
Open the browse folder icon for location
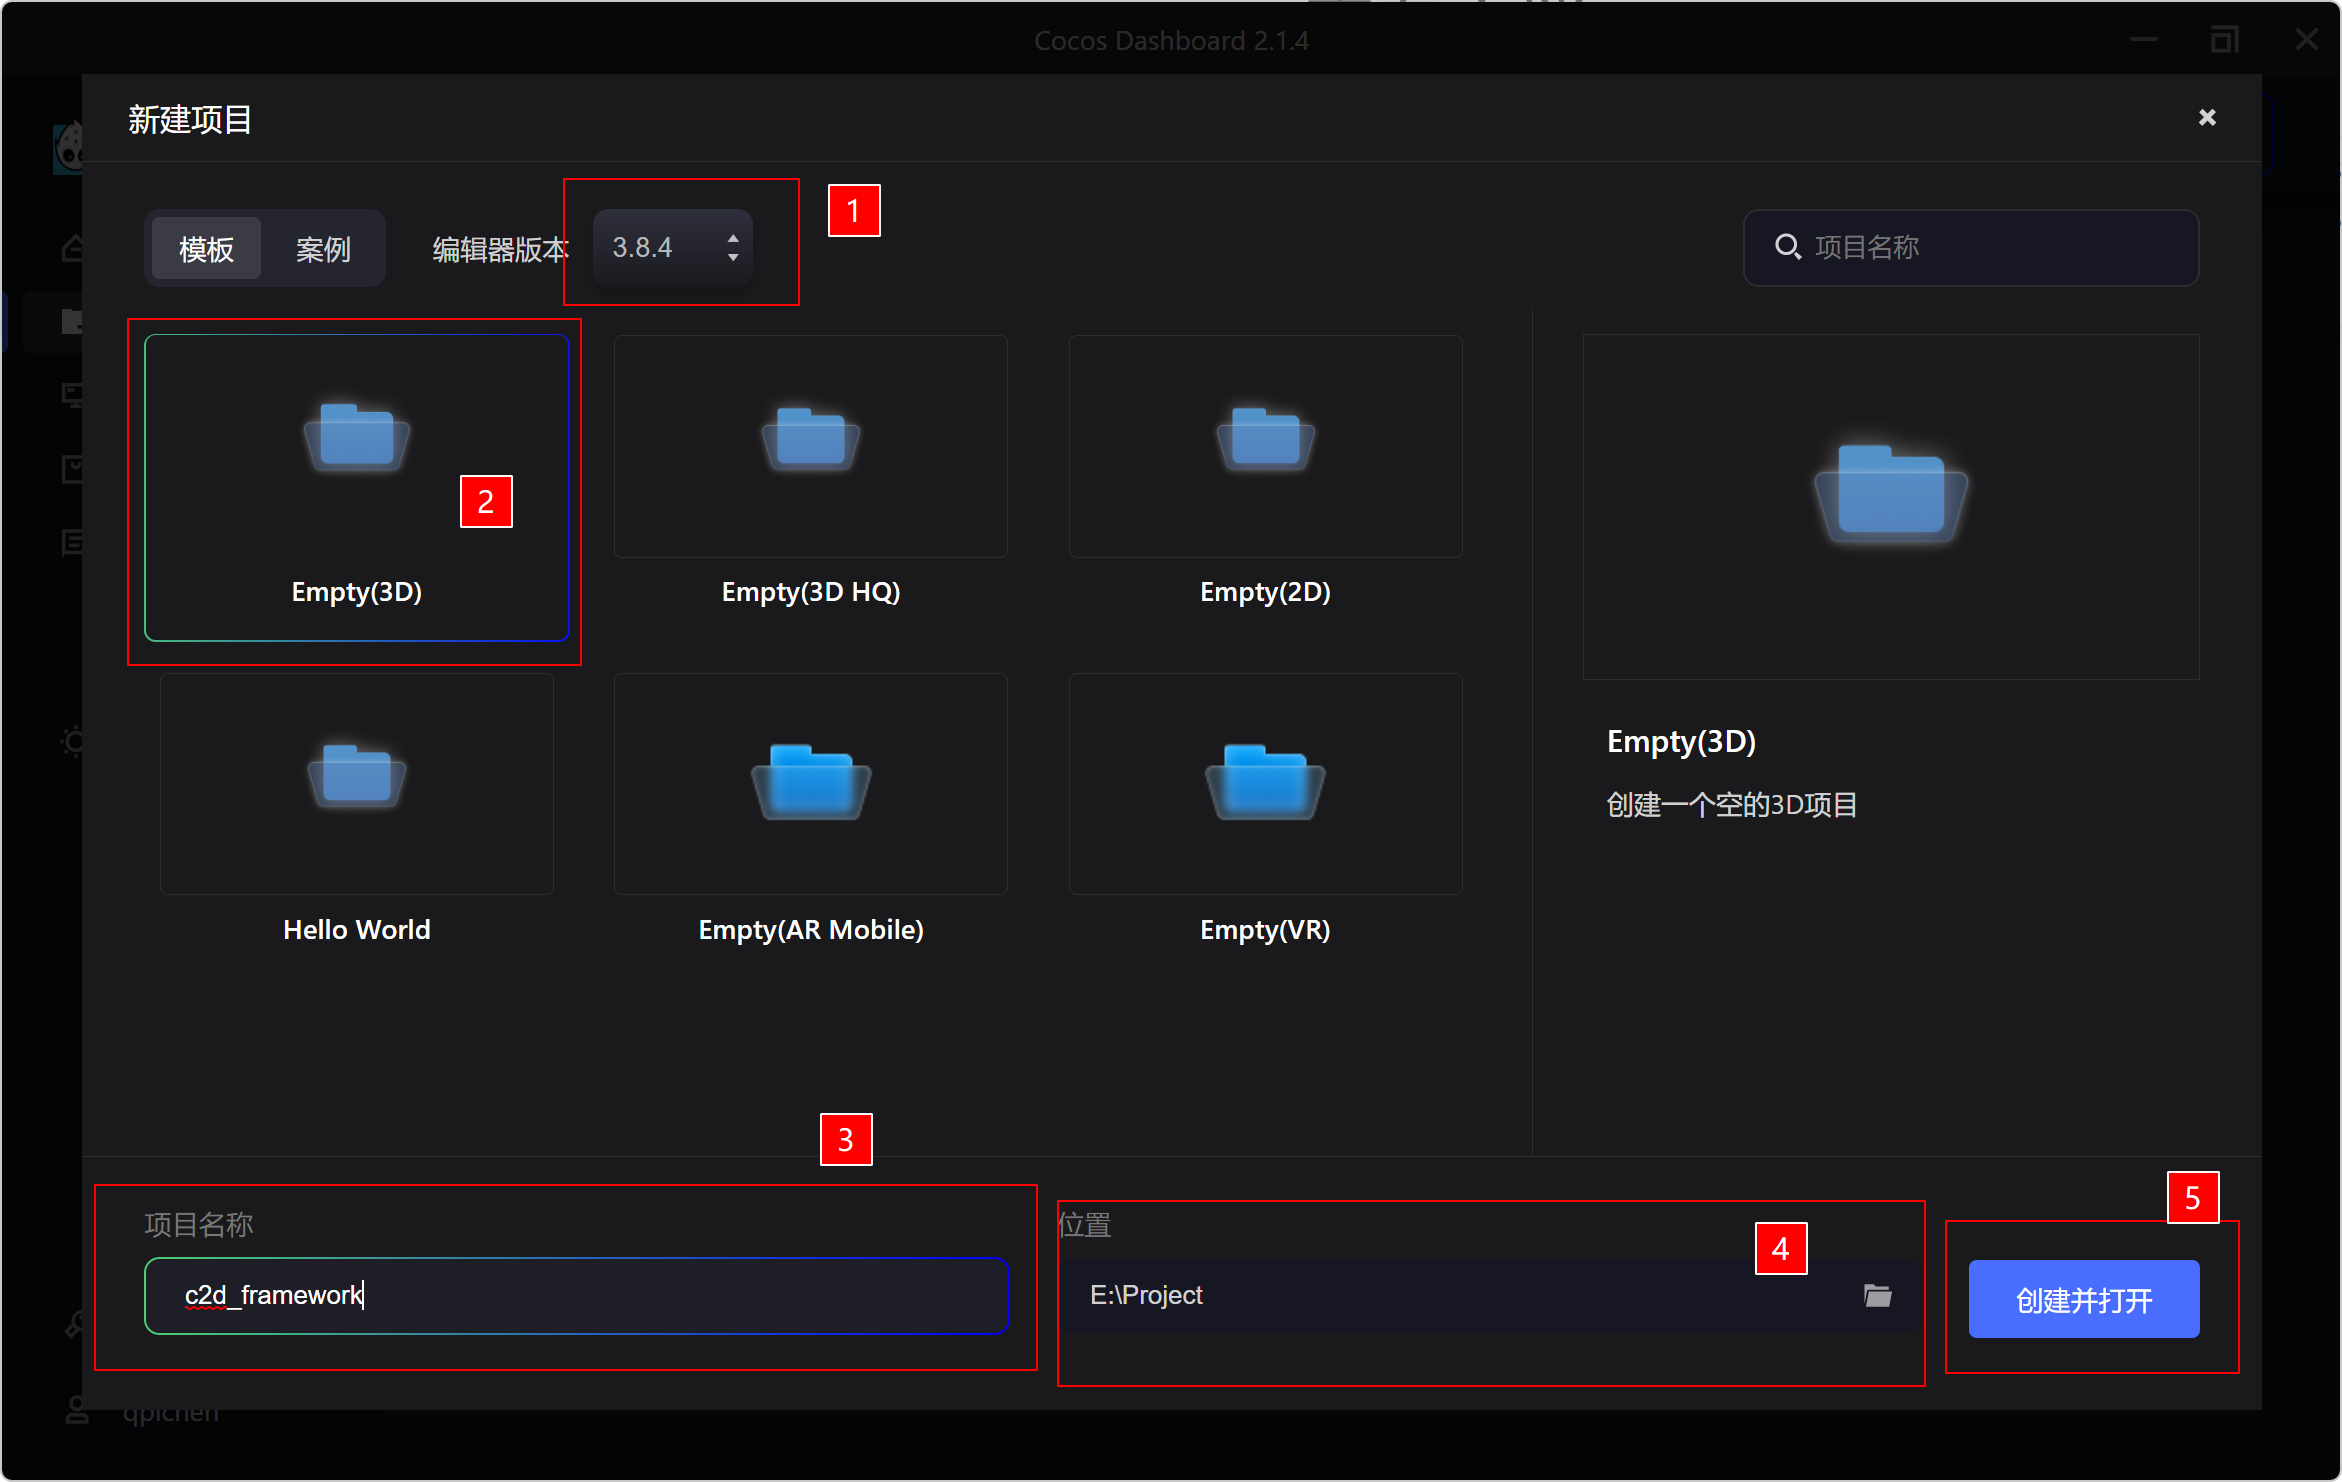(1878, 1296)
